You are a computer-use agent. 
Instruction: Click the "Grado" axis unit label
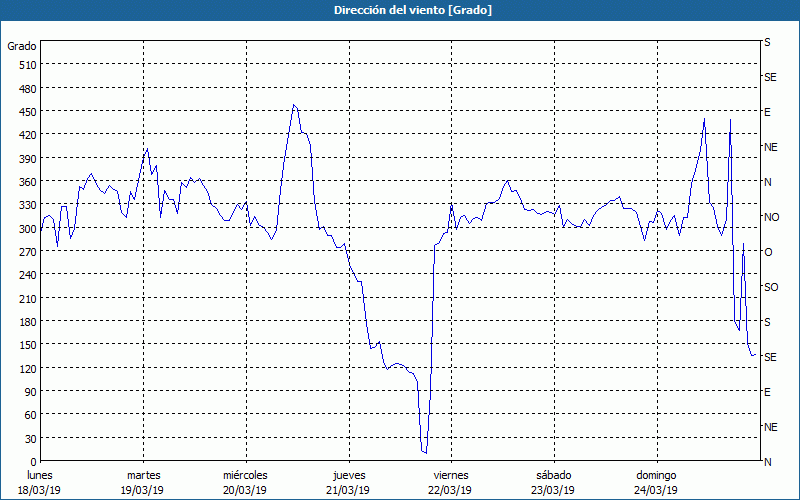[x=21, y=46]
